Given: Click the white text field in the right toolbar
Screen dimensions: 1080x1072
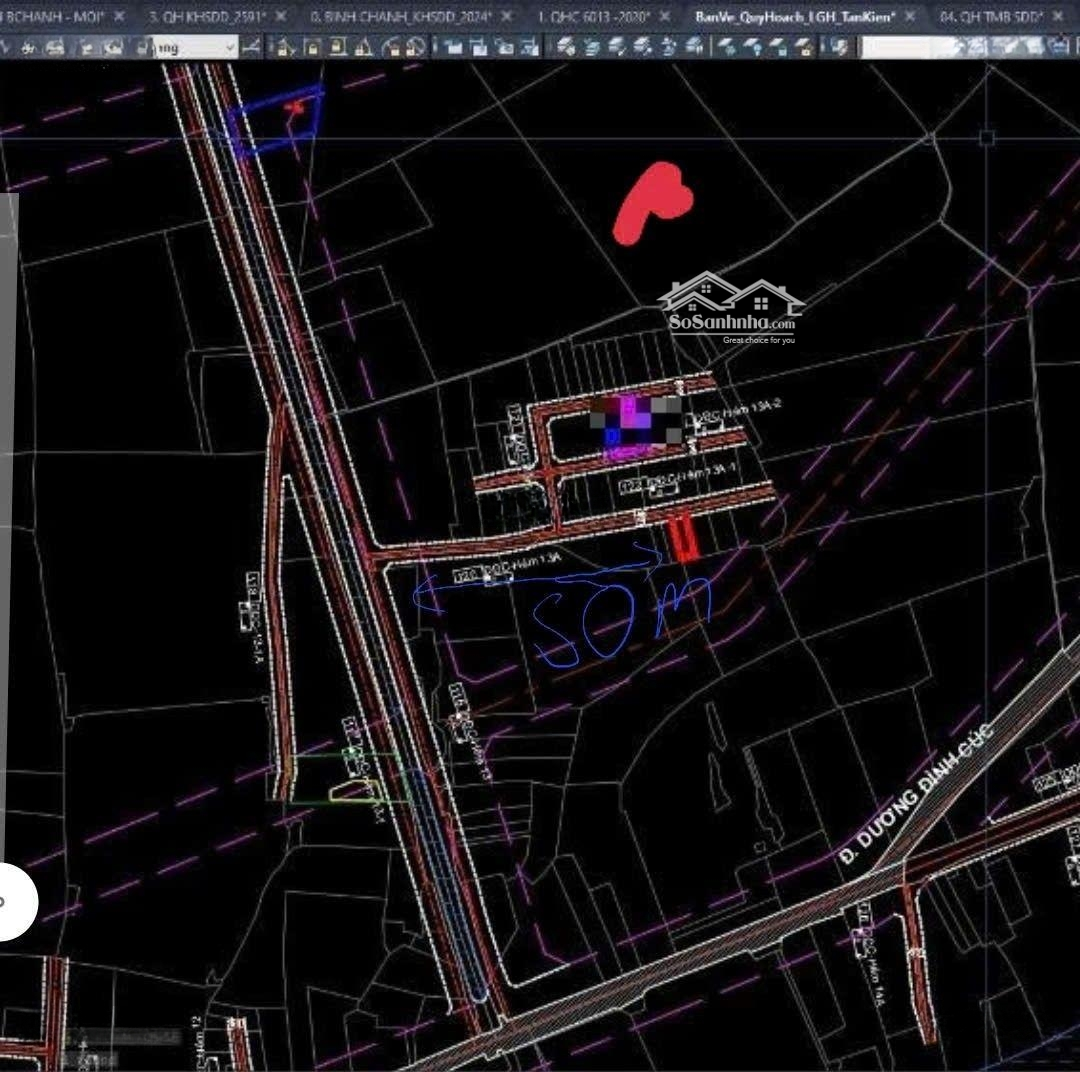Looking at the screenshot, I should pyautogui.click(x=904, y=47).
